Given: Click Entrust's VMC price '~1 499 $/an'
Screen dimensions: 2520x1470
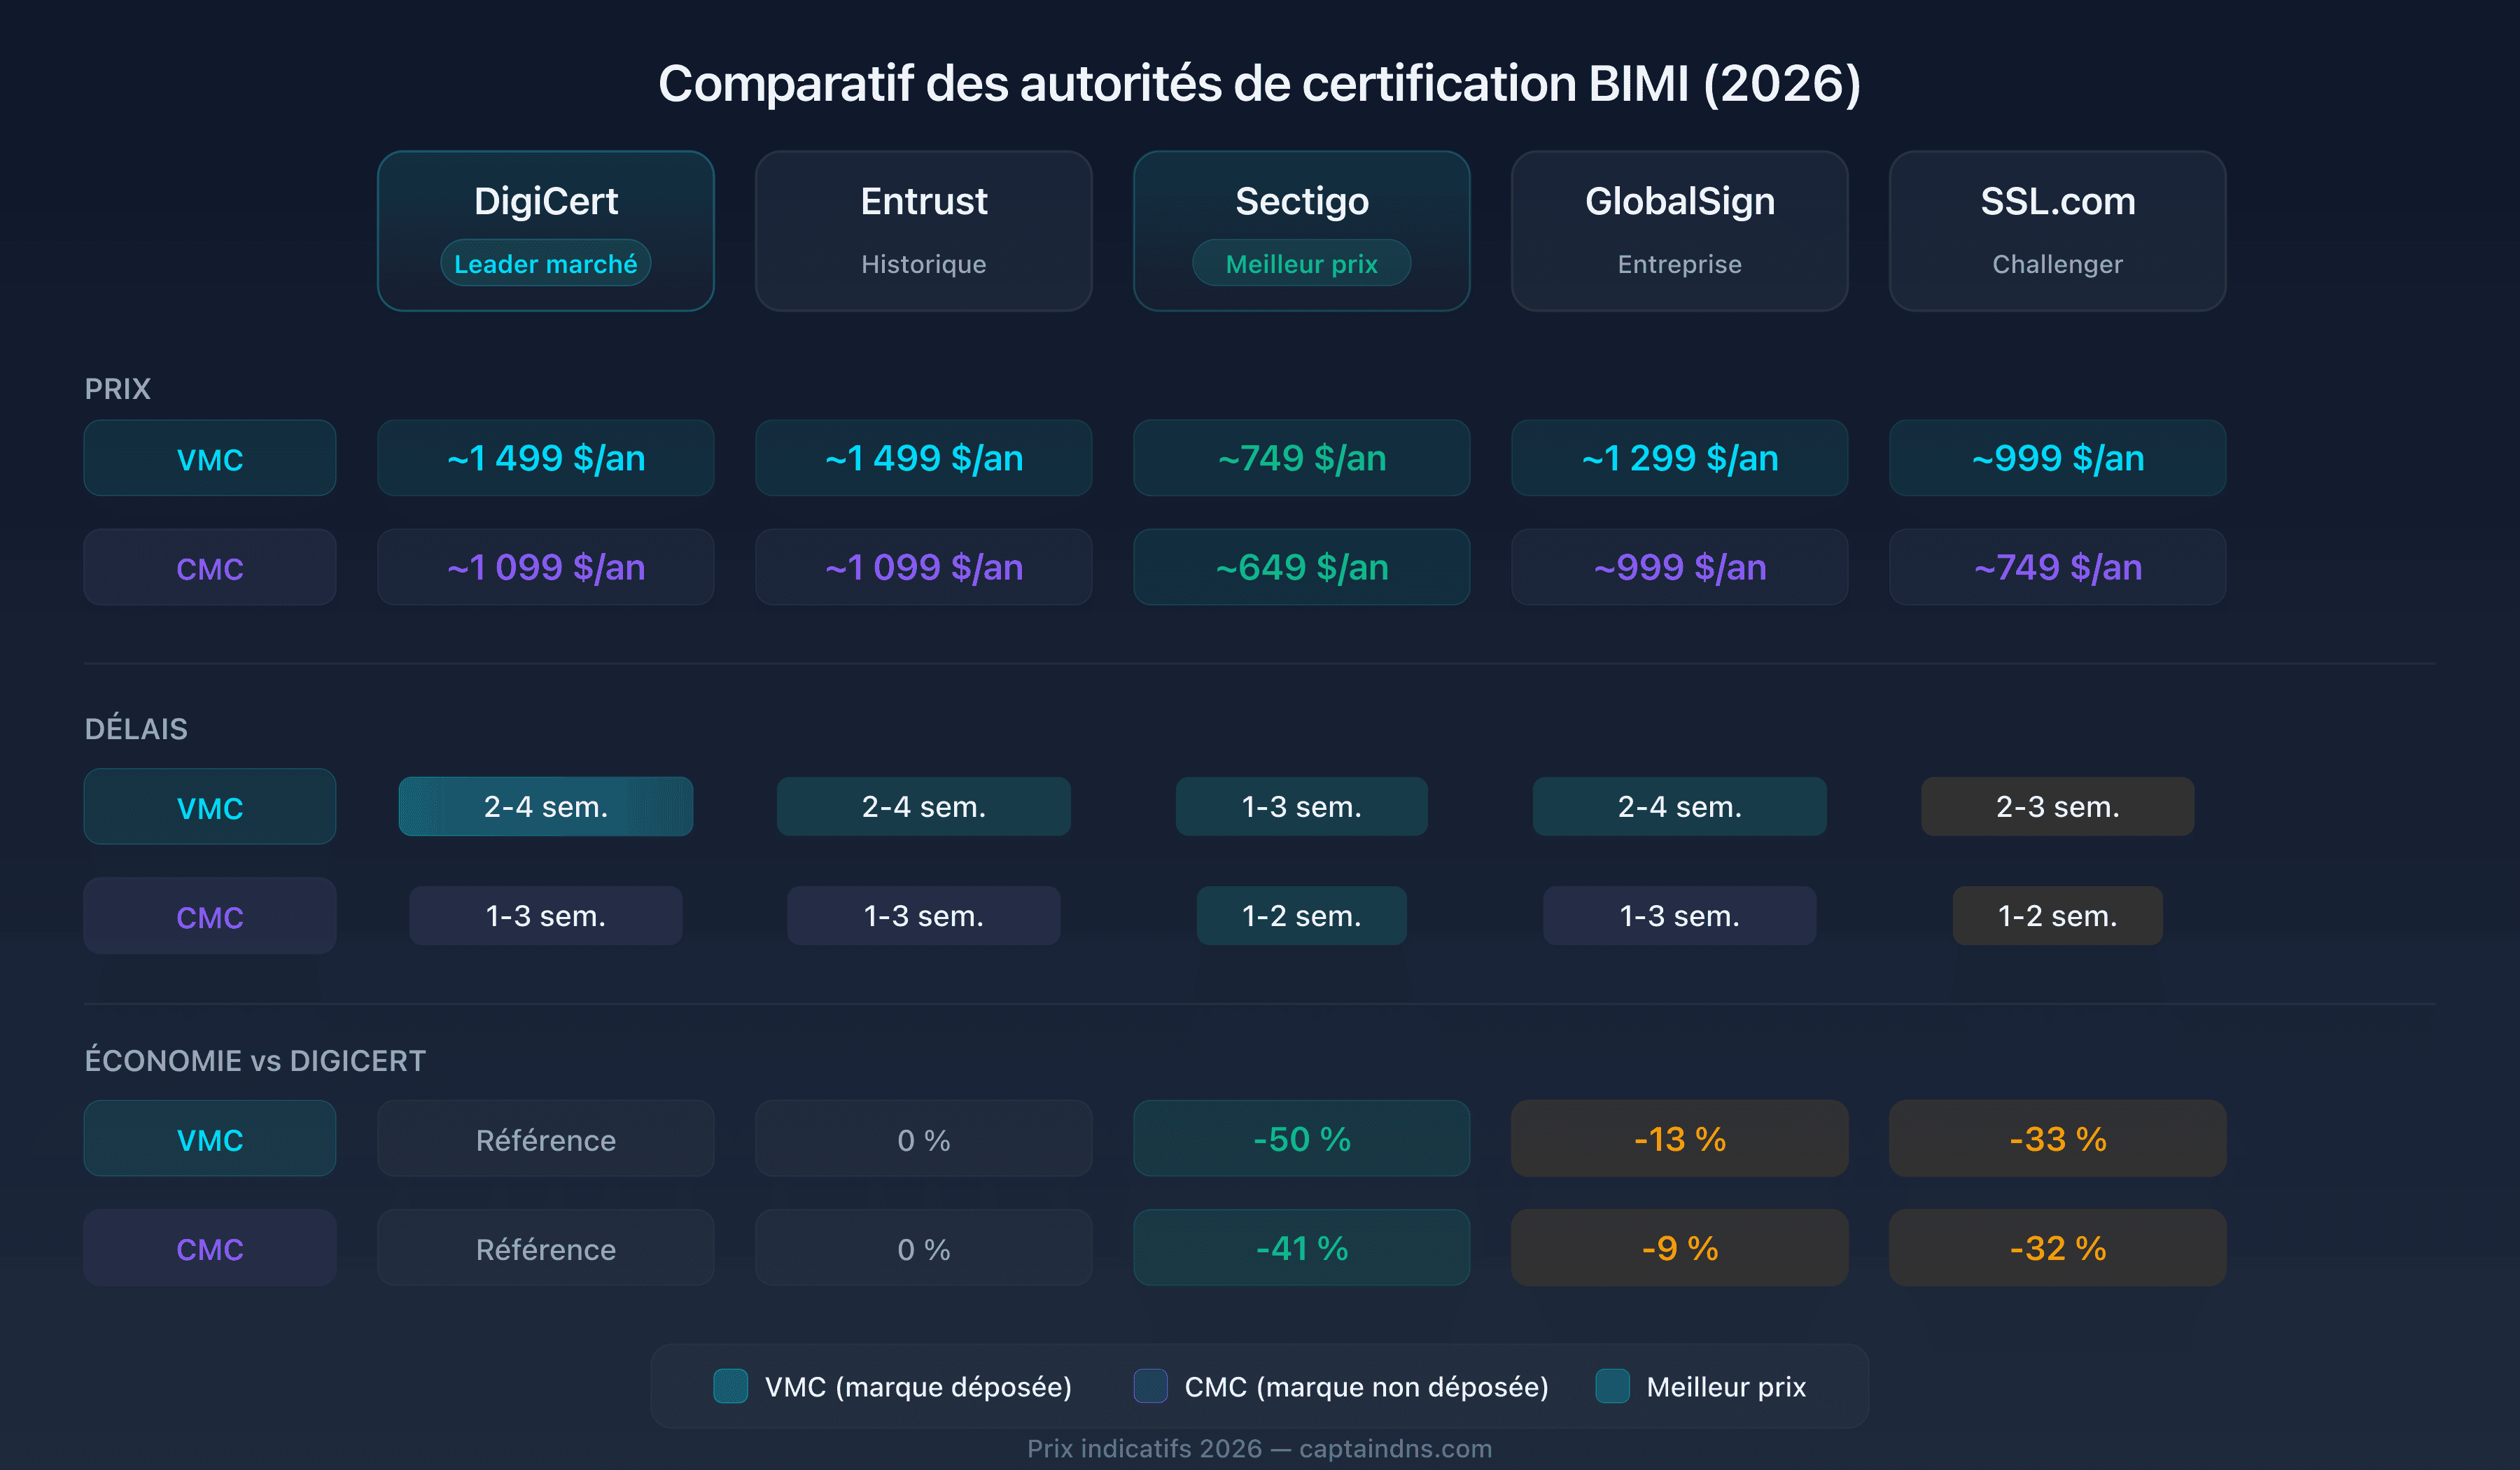Looking at the screenshot, I should [x=924, y=458].
